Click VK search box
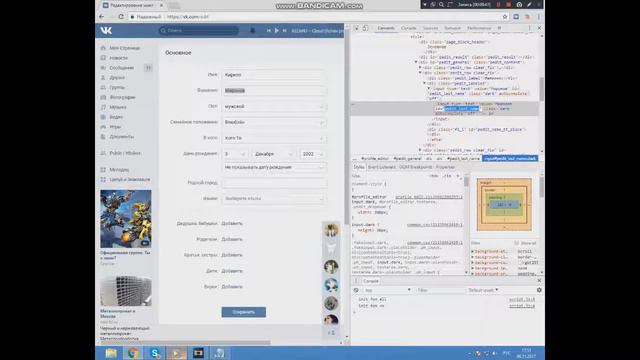Image resolution: width=640 pixels, height=360 pixels. point(199,31)
